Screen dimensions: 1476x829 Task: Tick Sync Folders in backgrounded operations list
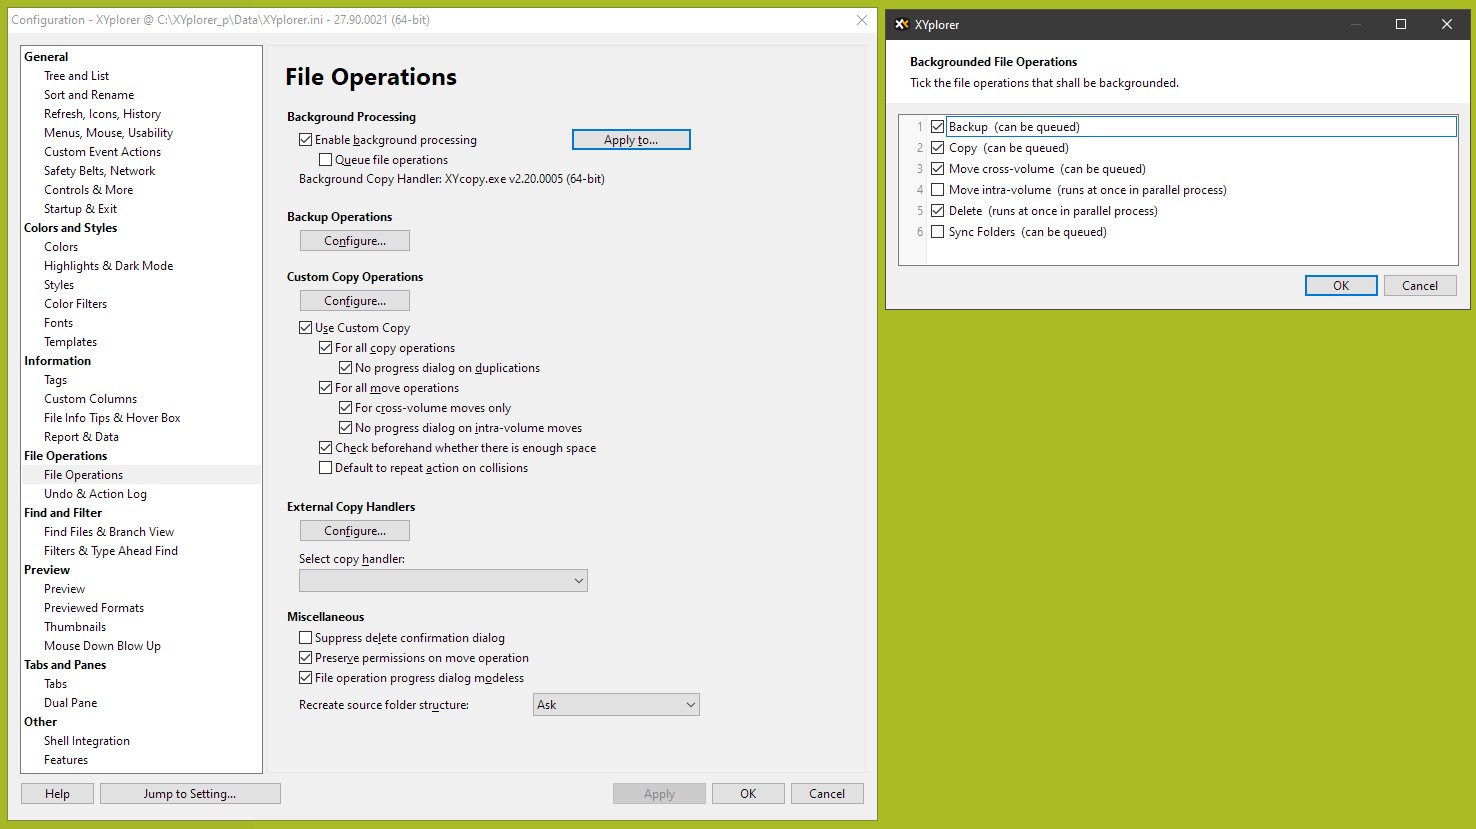coord(937,232)
